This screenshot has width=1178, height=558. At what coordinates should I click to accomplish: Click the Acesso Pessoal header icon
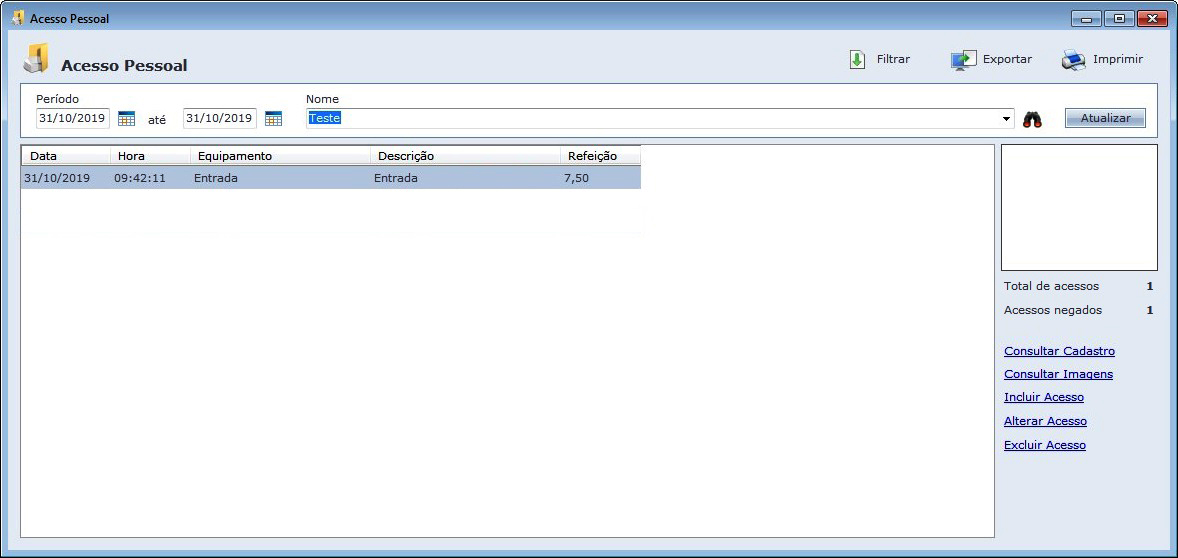[x=36, y=60]
